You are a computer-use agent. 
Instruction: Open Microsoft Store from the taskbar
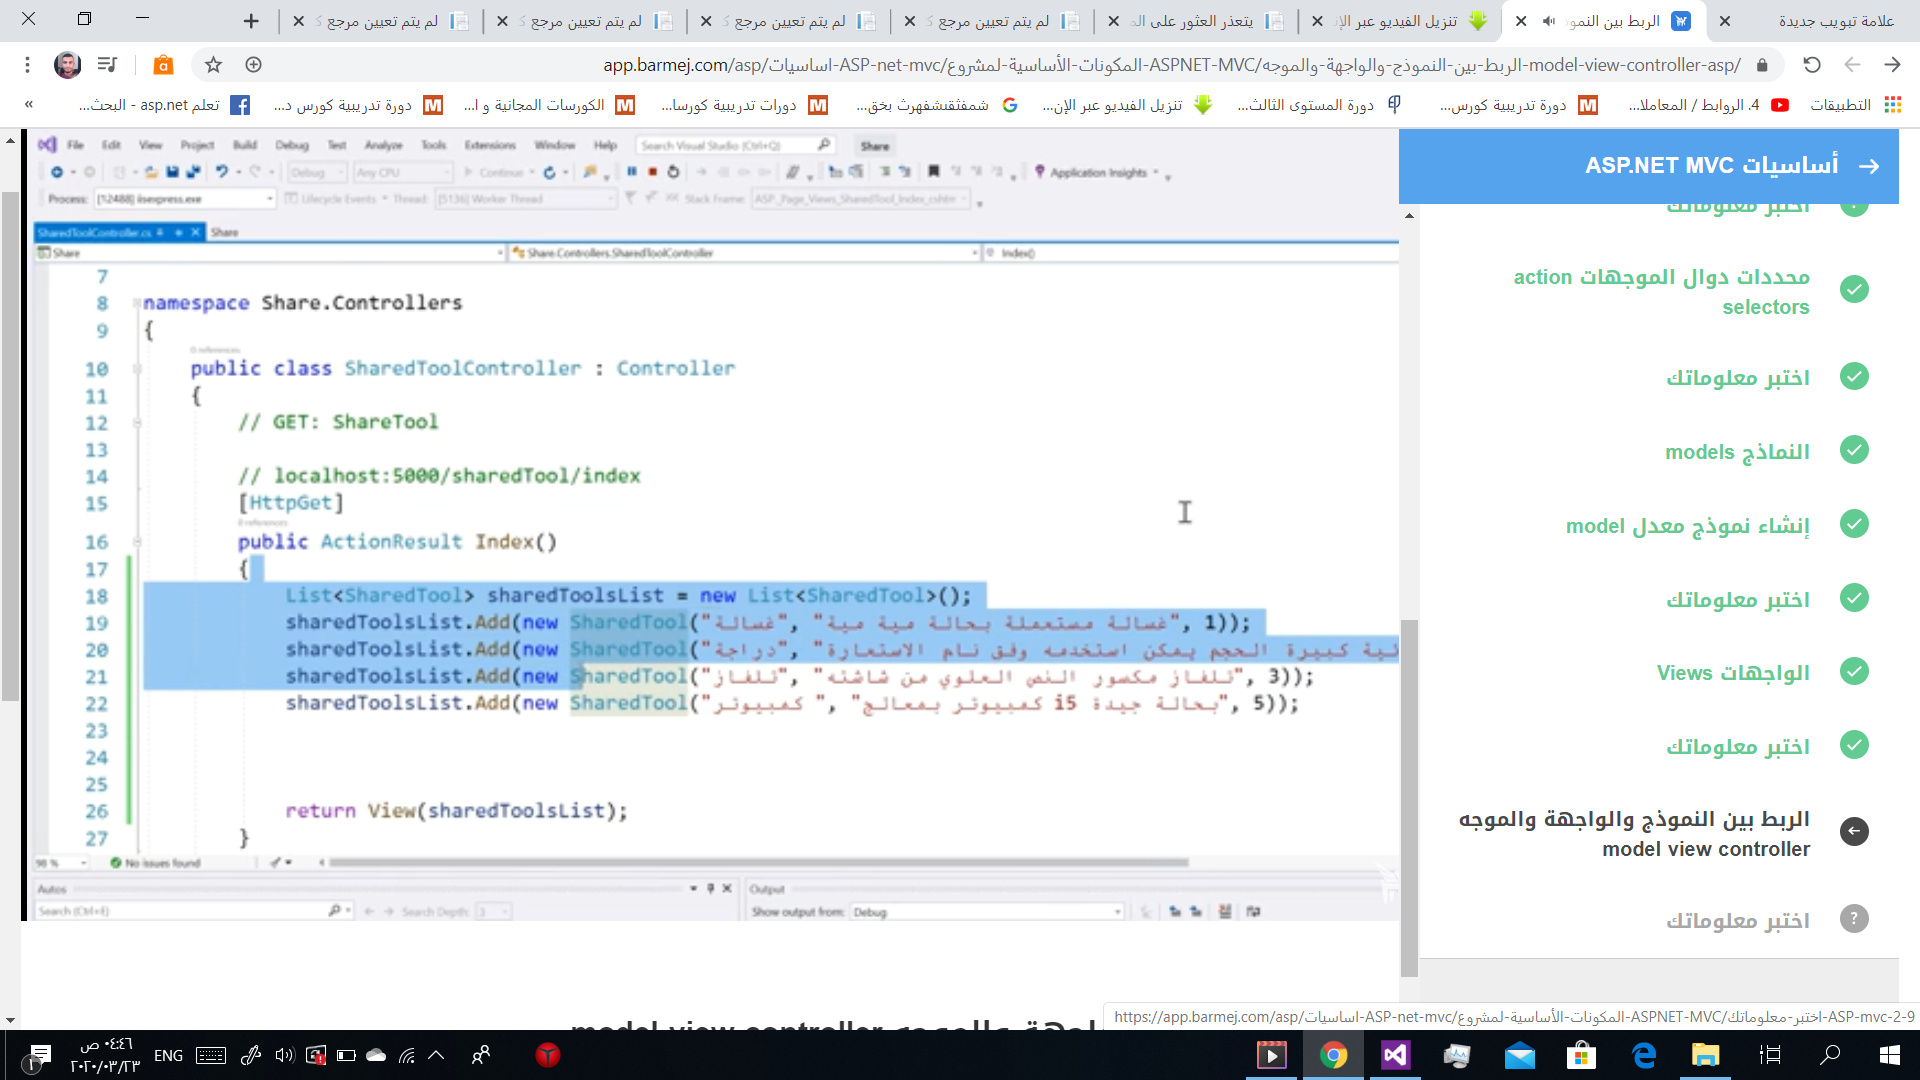coord(1581,1055)
